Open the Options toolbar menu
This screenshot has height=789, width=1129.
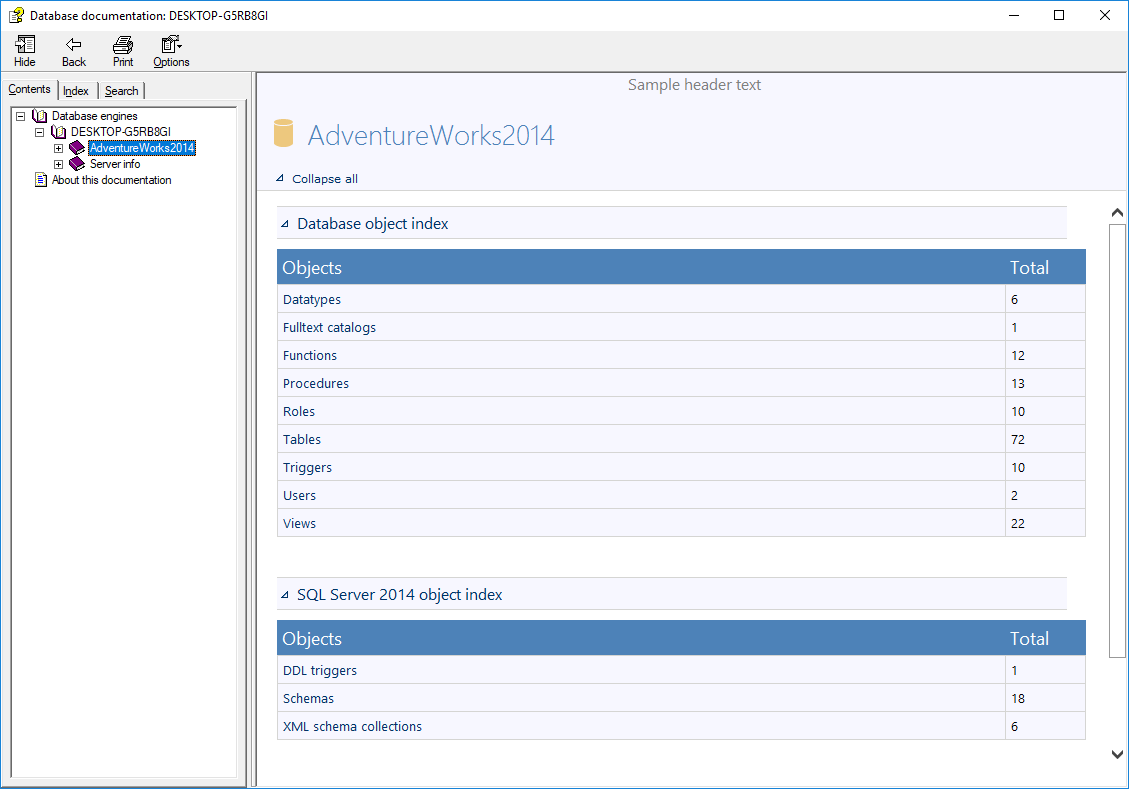click(x=171, y=45)
